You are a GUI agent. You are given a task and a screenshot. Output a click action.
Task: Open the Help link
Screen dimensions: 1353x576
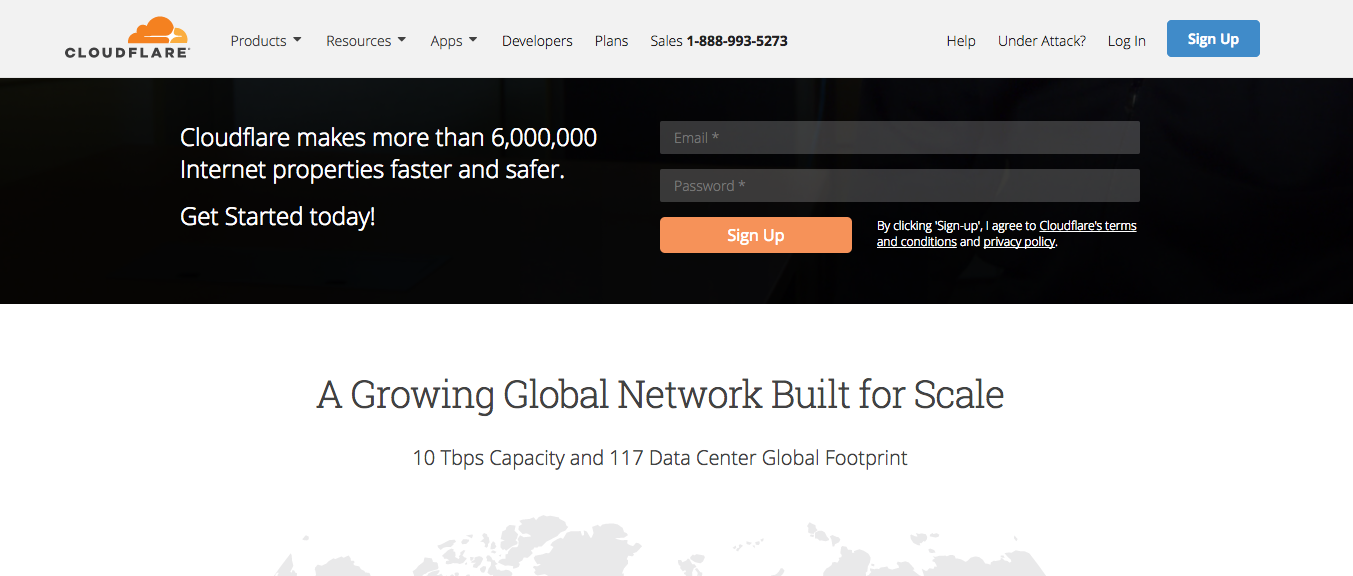pos(961,41)
